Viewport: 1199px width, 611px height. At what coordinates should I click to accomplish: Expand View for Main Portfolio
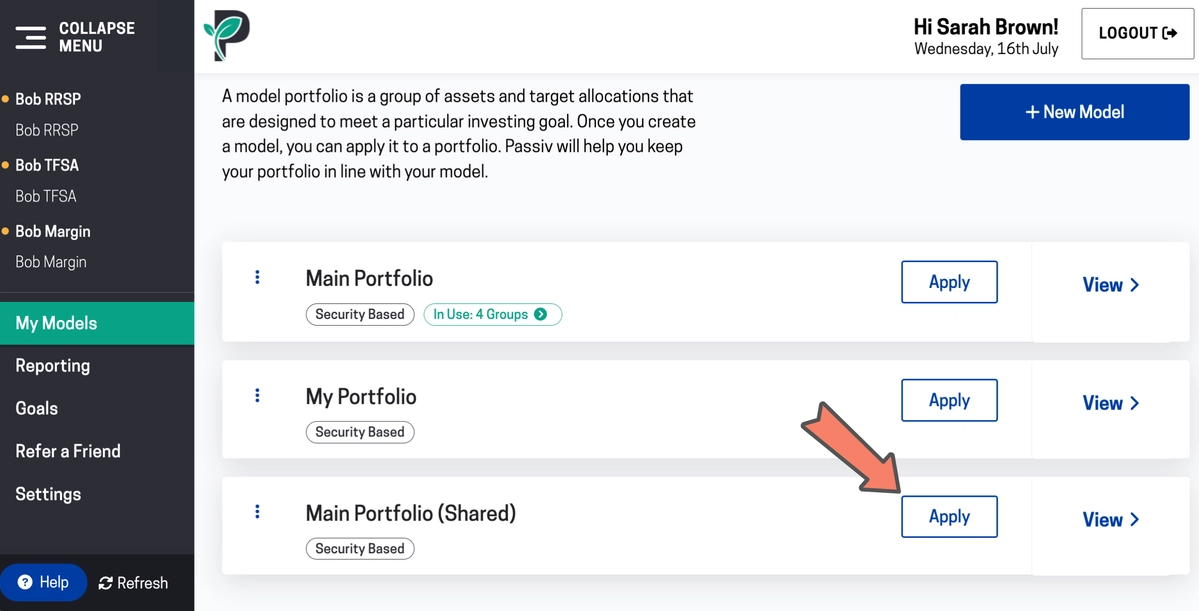click(x=1110, y=284)
